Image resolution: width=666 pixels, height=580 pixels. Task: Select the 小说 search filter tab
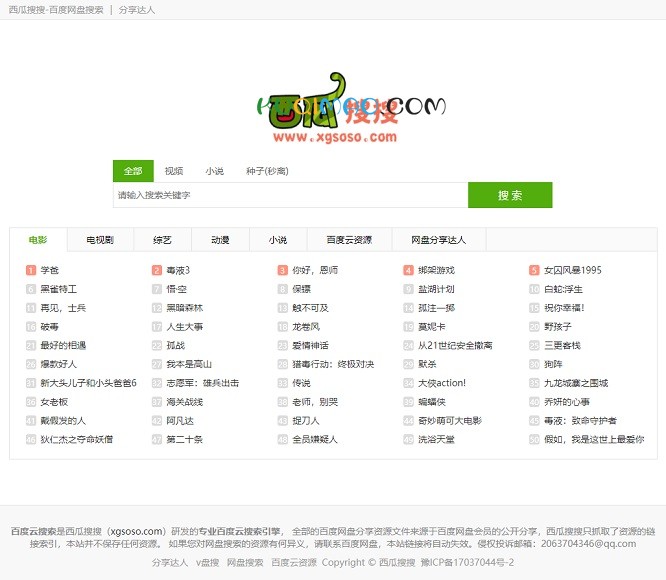[x=214, y=171]
